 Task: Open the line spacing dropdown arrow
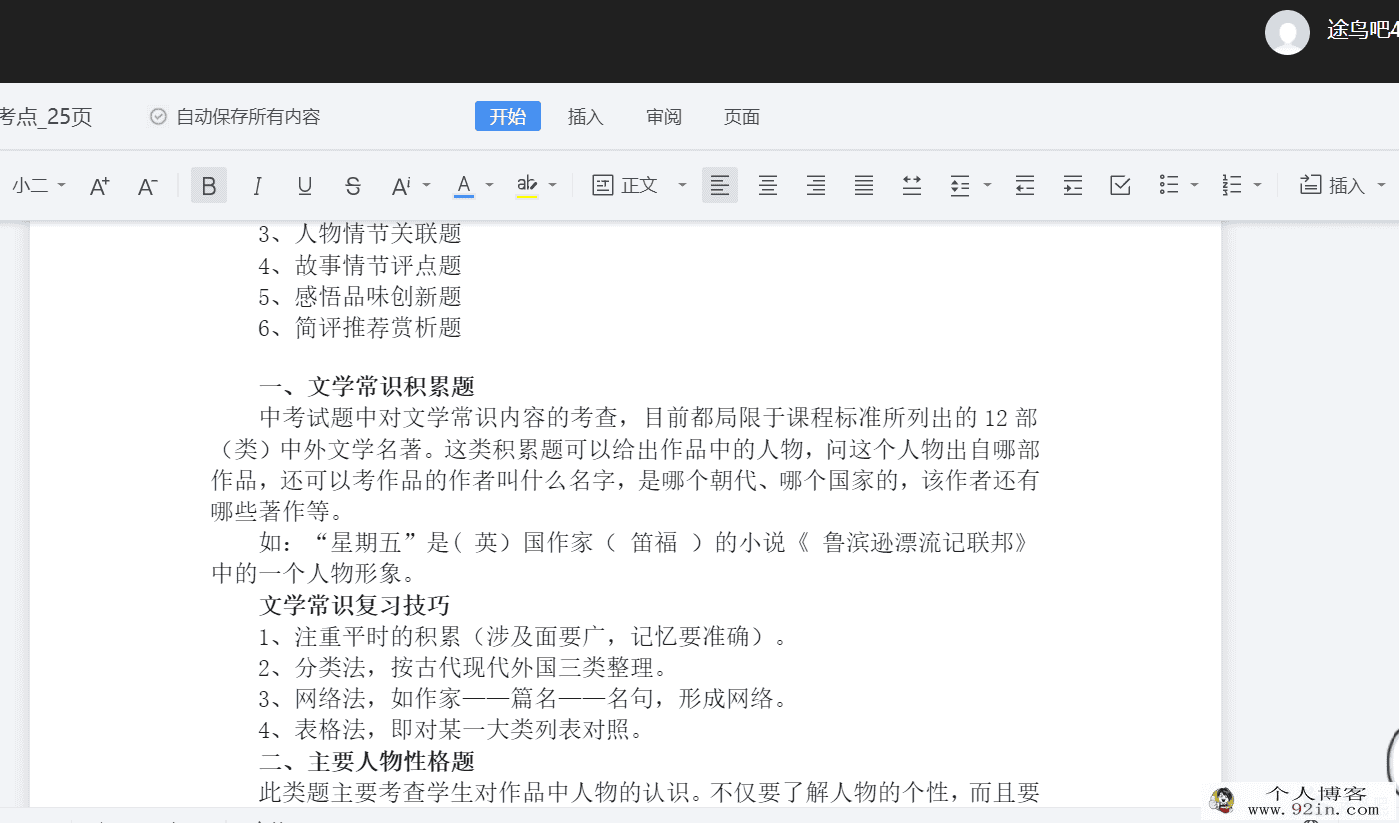coord(987,185)
